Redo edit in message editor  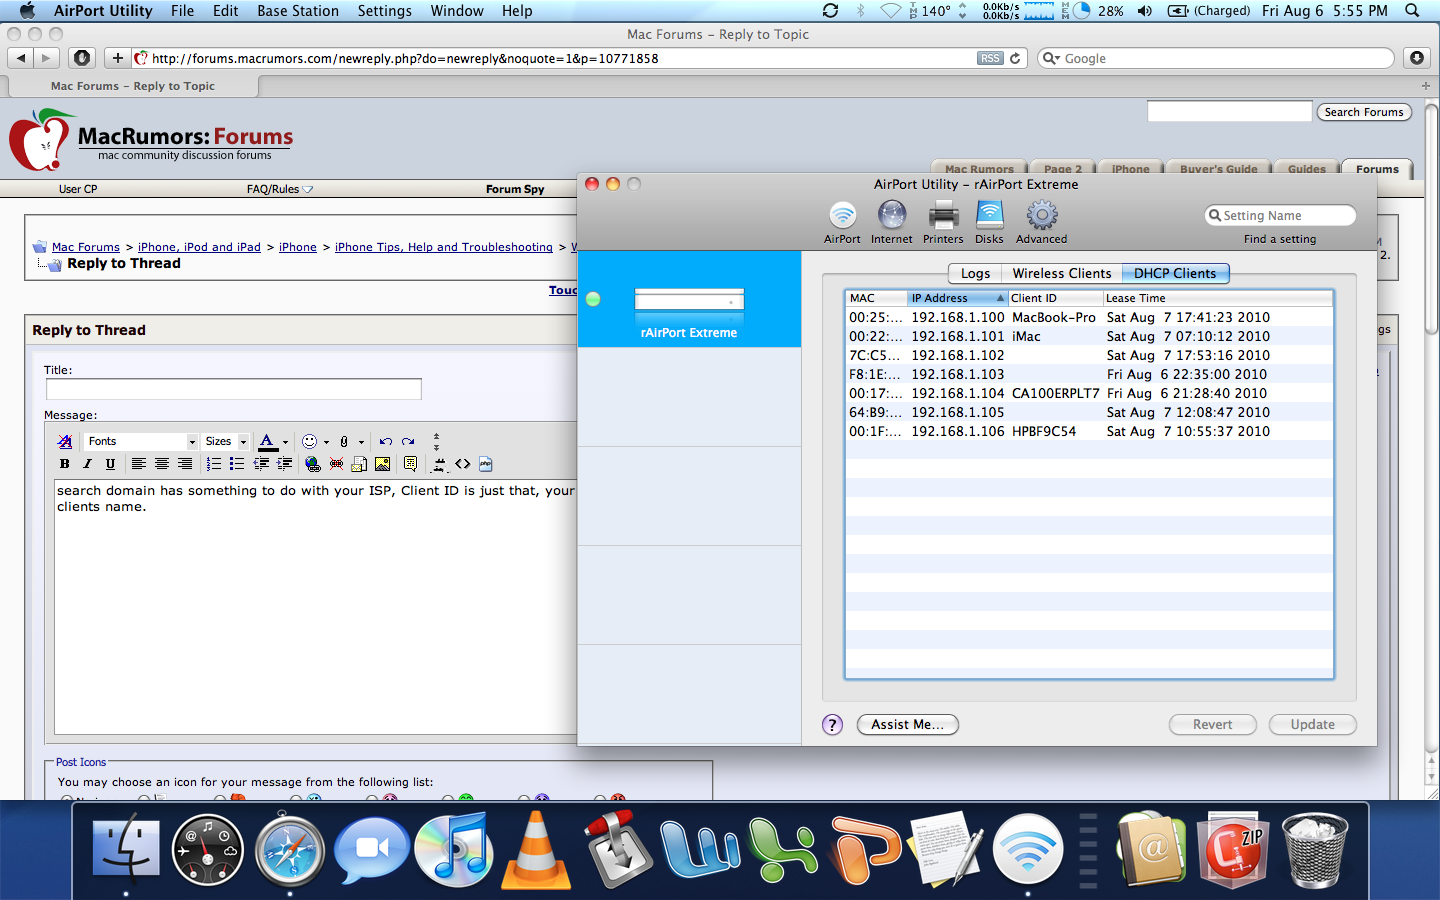click(408, 441)
